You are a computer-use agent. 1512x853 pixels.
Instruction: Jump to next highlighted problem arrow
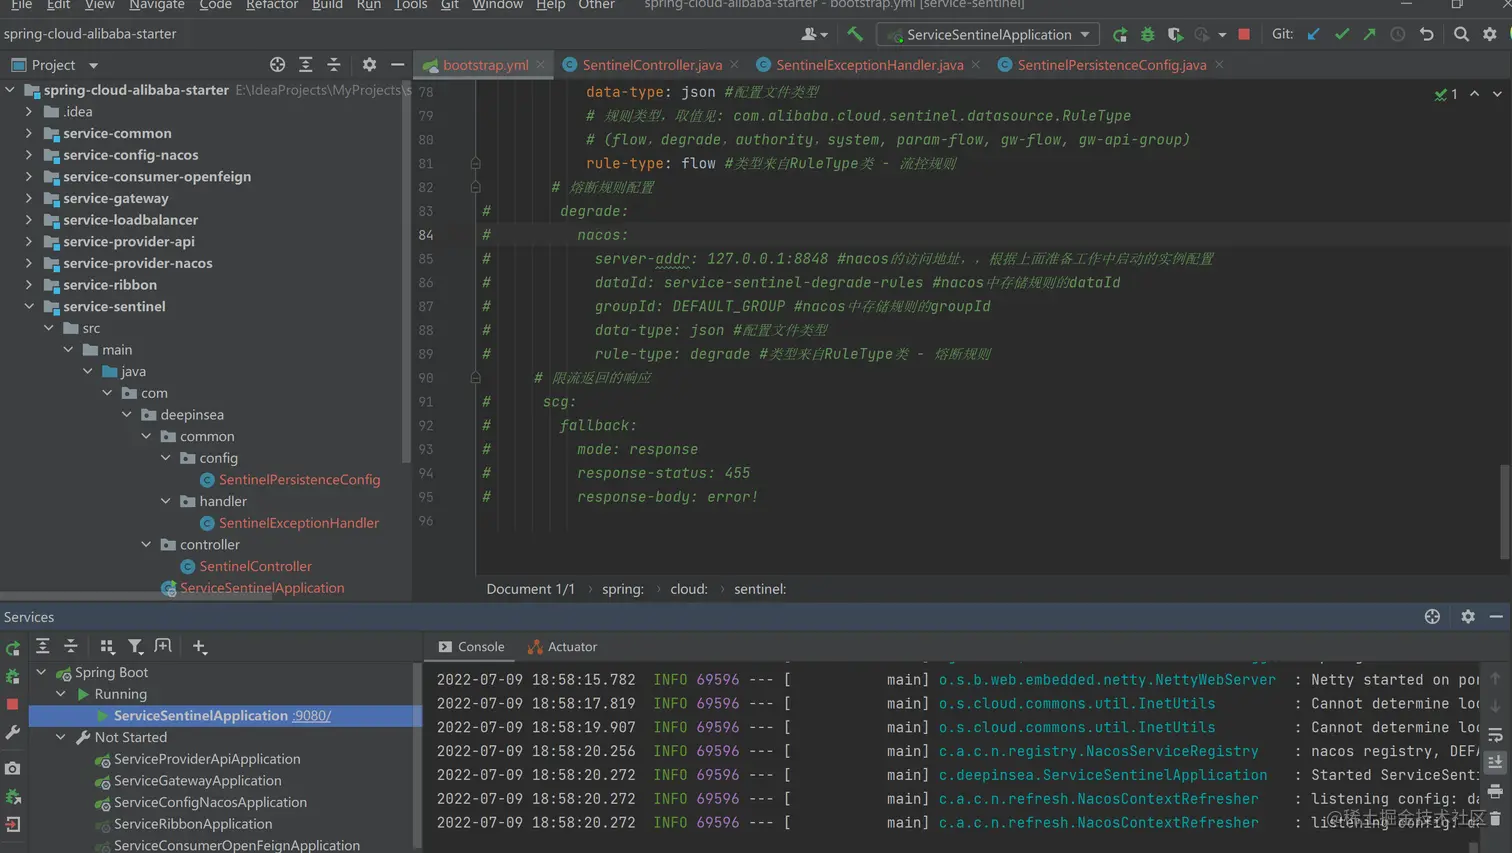1497,94
